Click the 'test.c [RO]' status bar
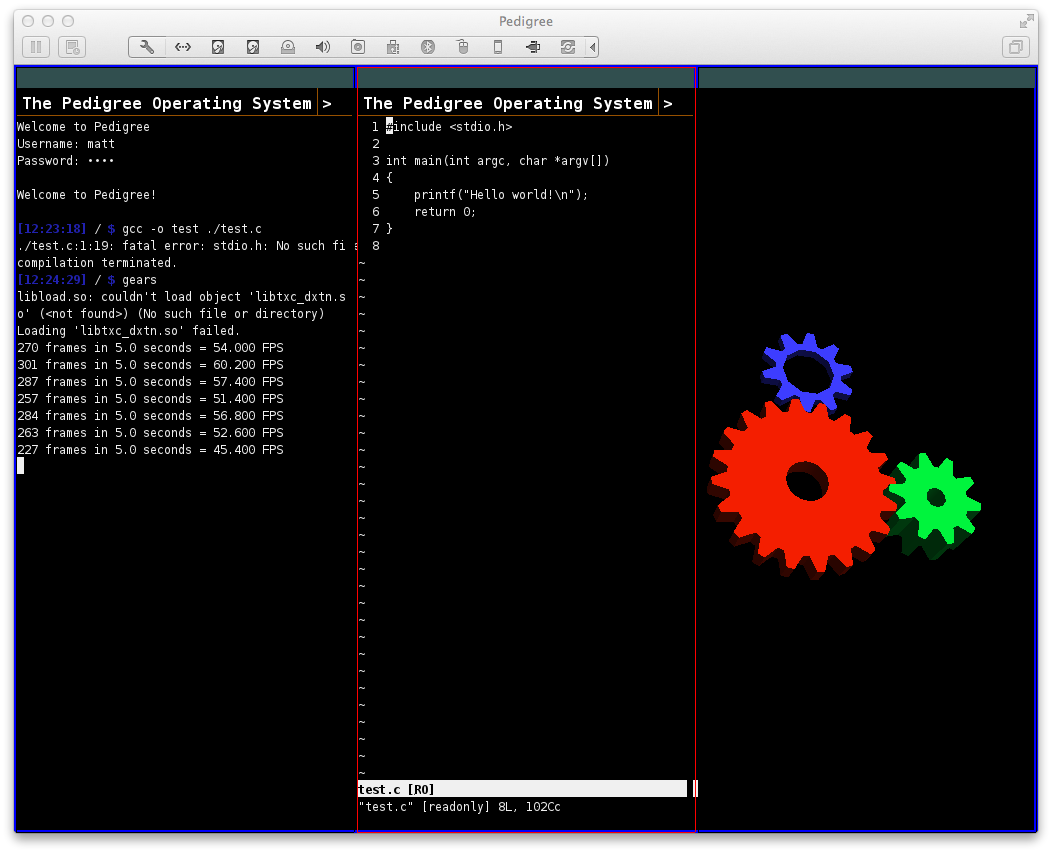Viewport: 1052px width, 853px height. click(x=523, y=789)
